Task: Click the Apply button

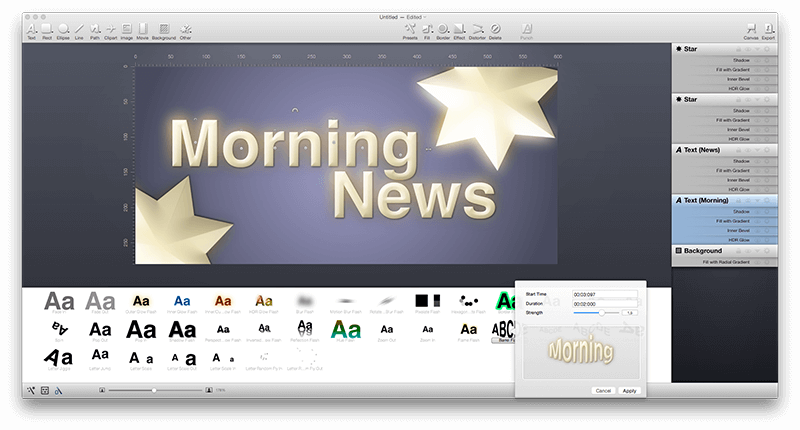Action: (630, 391)
